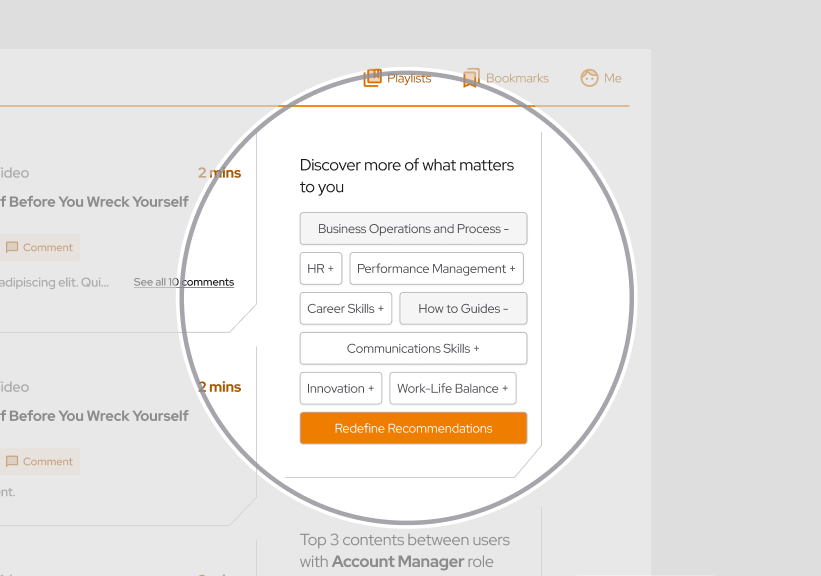Add the HR topic tag

tap(320, 269)
